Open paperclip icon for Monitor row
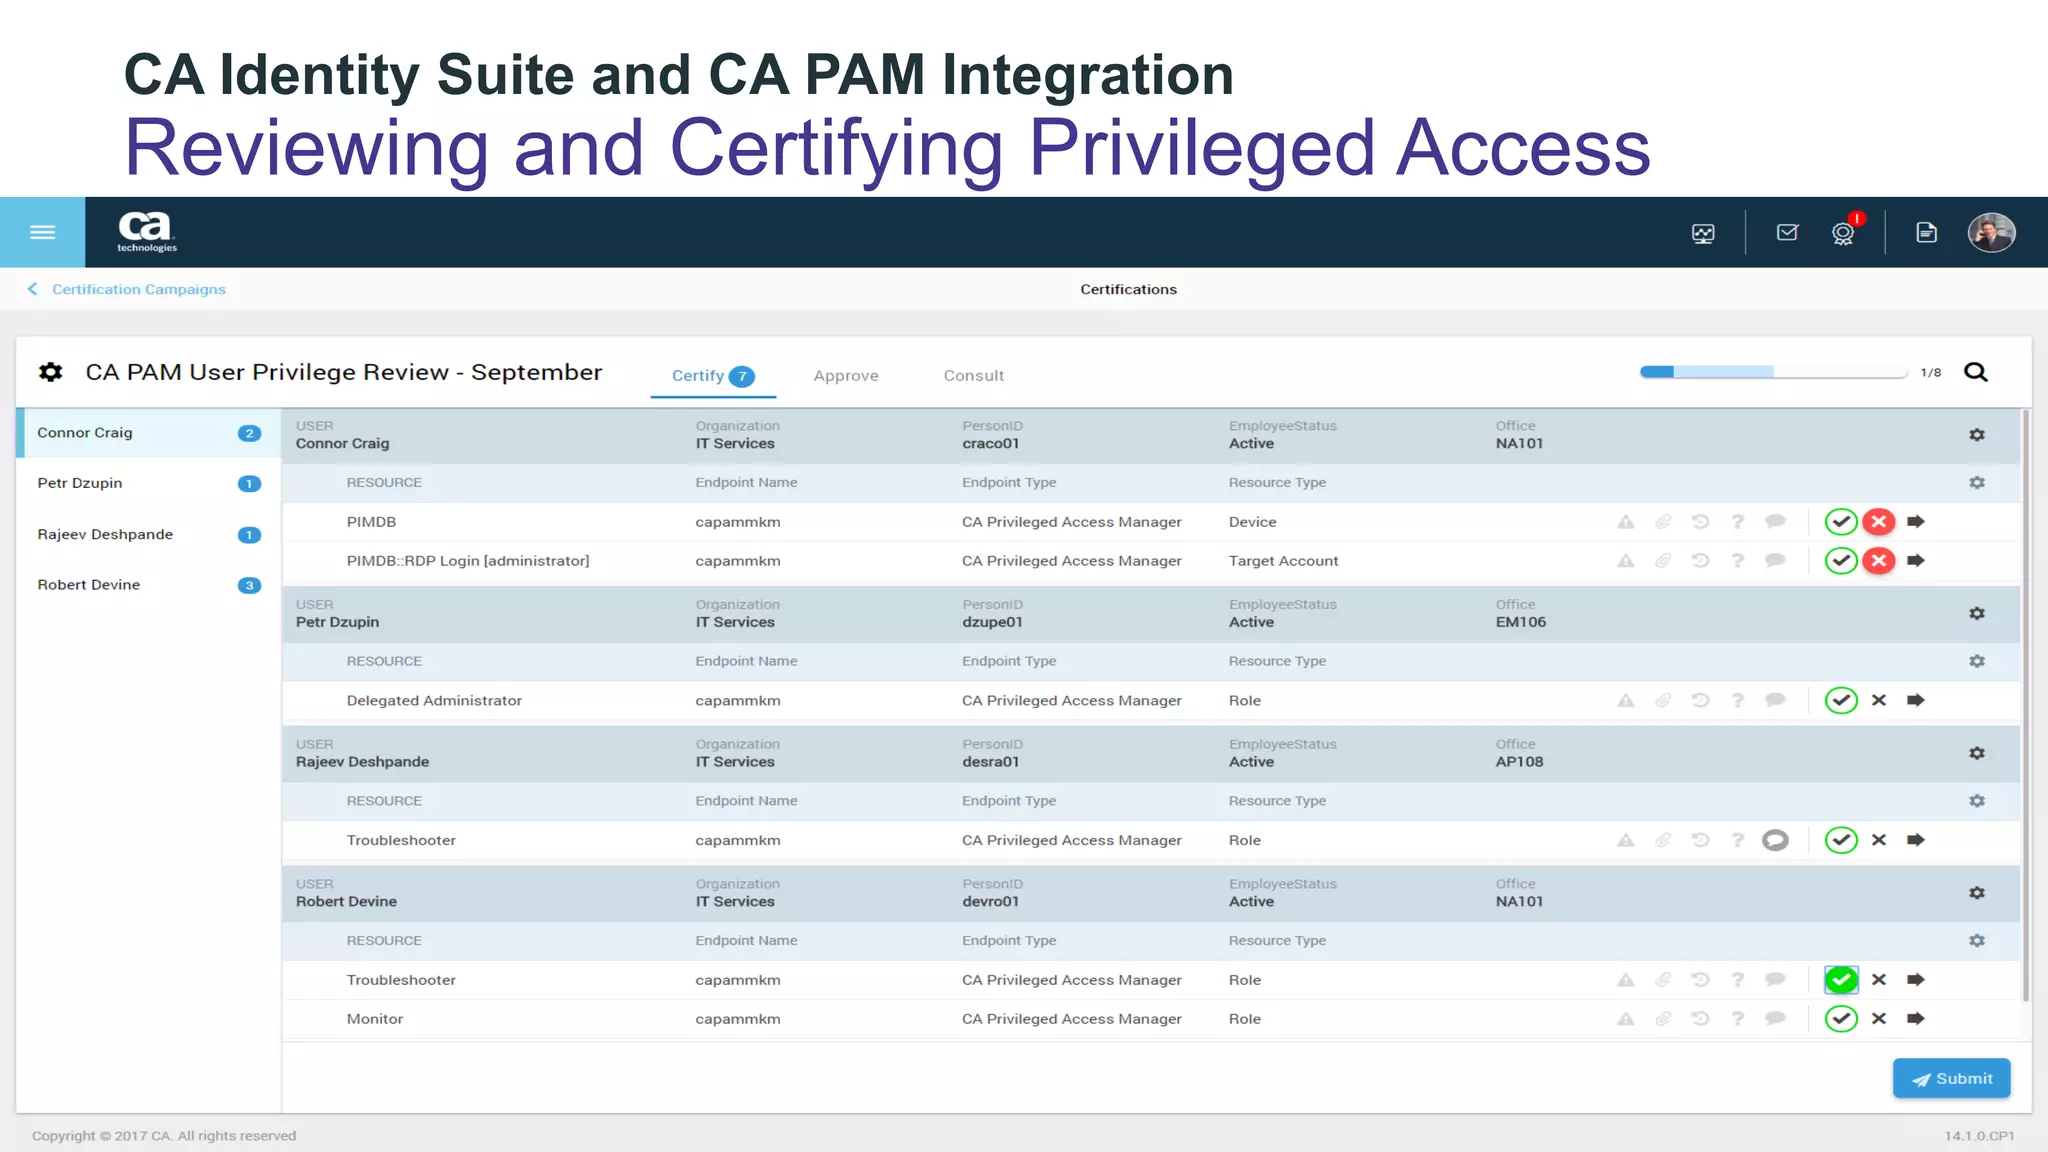2048x1152 pixels. pos(1663,1019)
